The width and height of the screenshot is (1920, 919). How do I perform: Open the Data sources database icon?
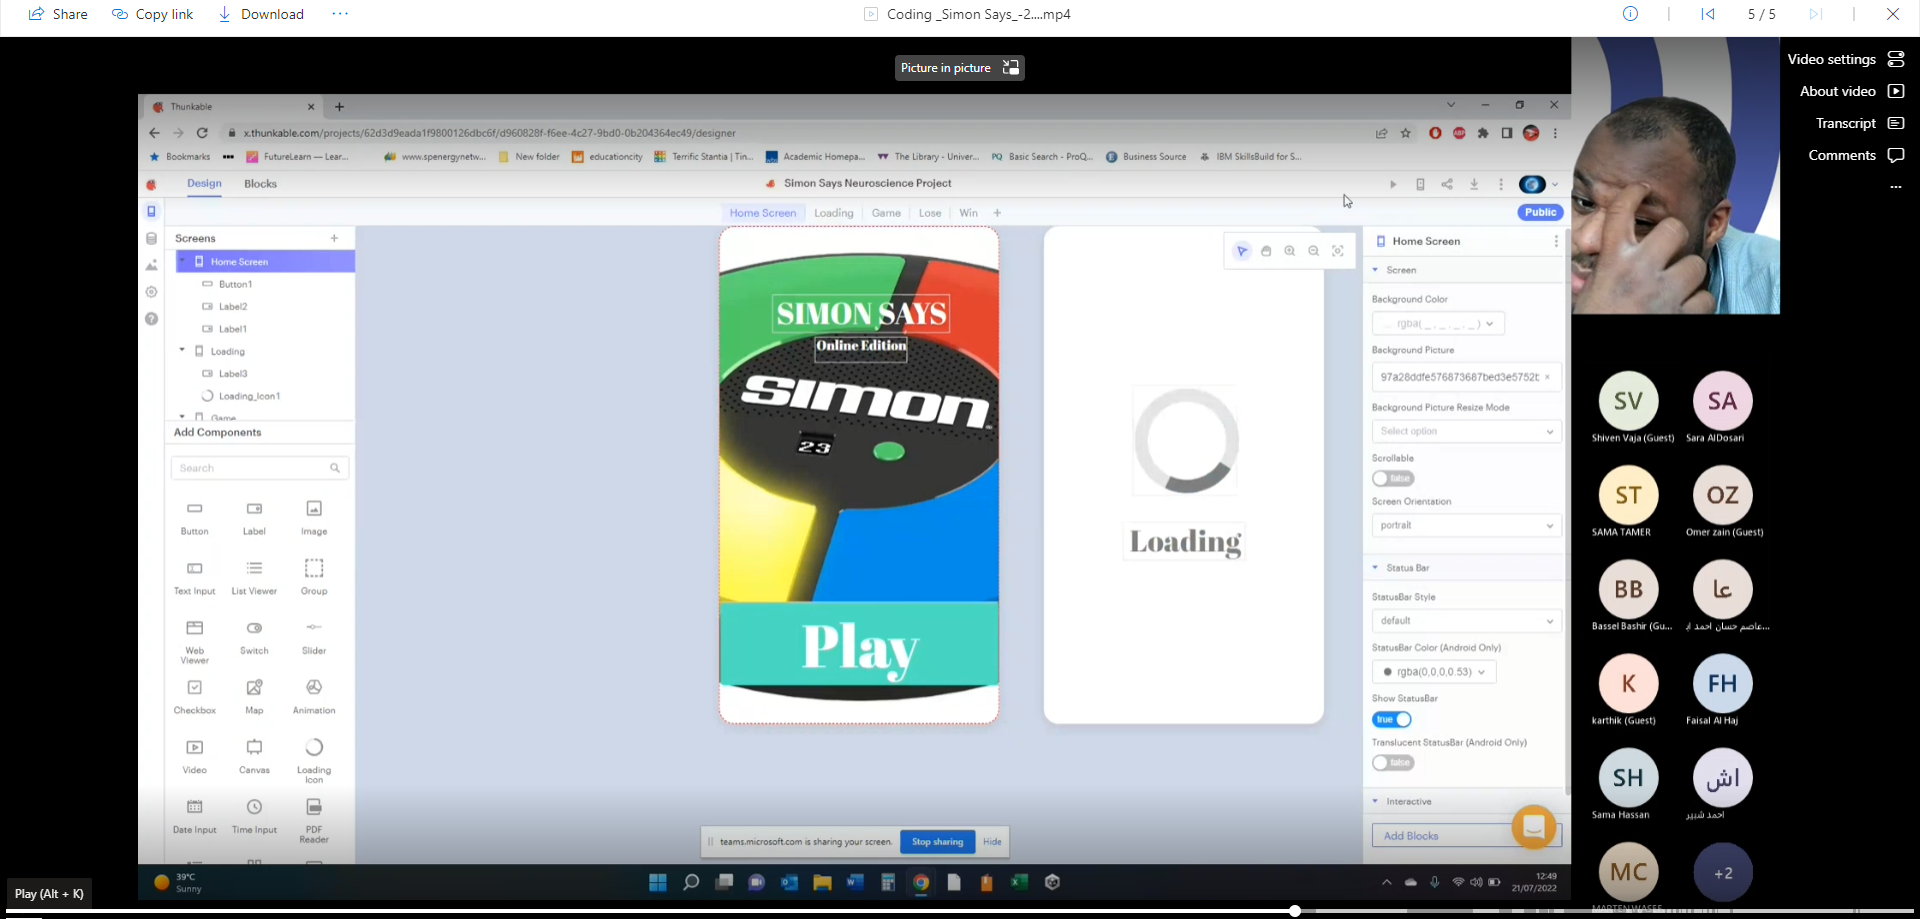[151, 238]
